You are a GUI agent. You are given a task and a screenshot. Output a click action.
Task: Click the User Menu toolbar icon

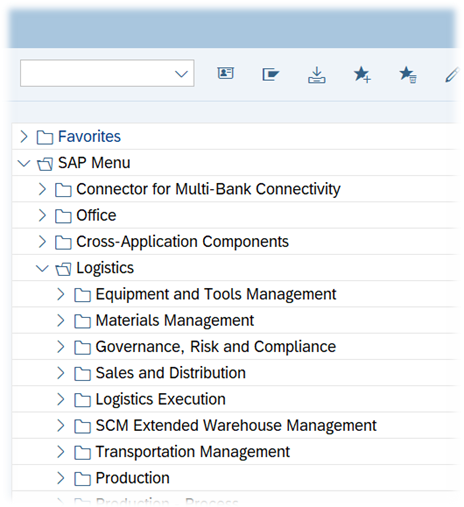[x=225, y=73]
